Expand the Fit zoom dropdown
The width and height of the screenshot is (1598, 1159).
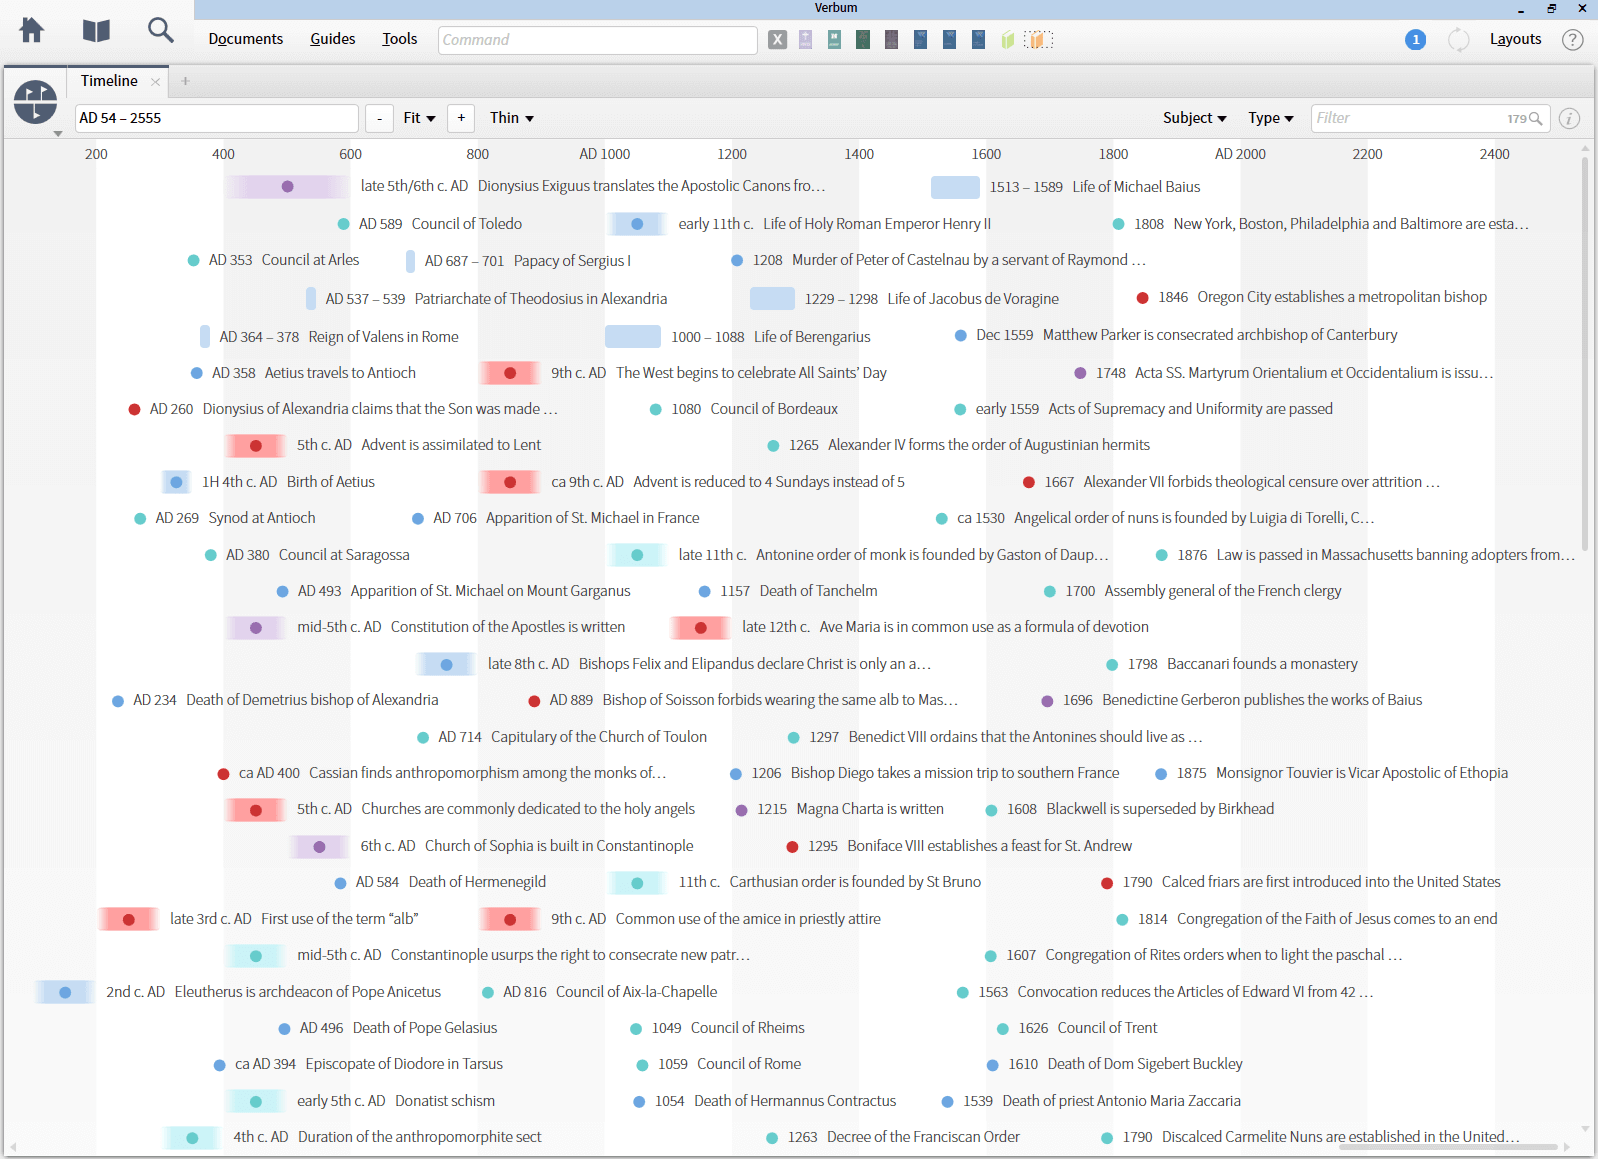coord(419,118)
